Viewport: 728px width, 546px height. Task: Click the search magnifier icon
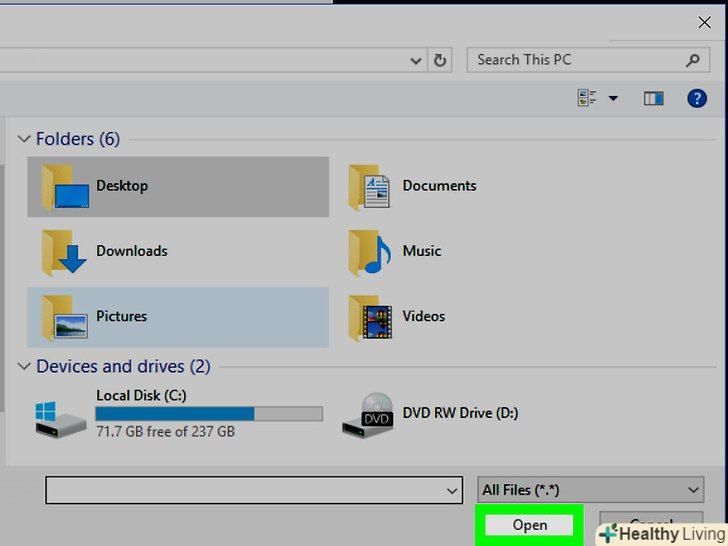[692, 60]
